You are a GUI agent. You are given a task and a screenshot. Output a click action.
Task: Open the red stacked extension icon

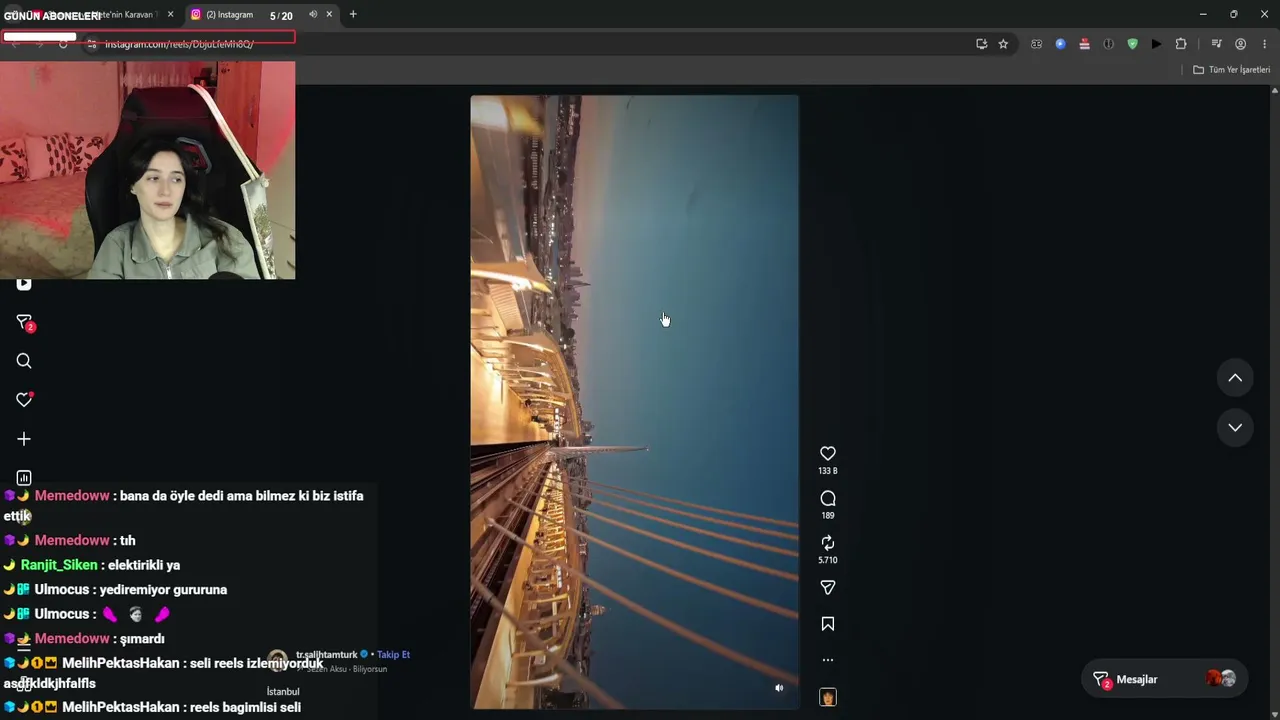point(1084,44)
